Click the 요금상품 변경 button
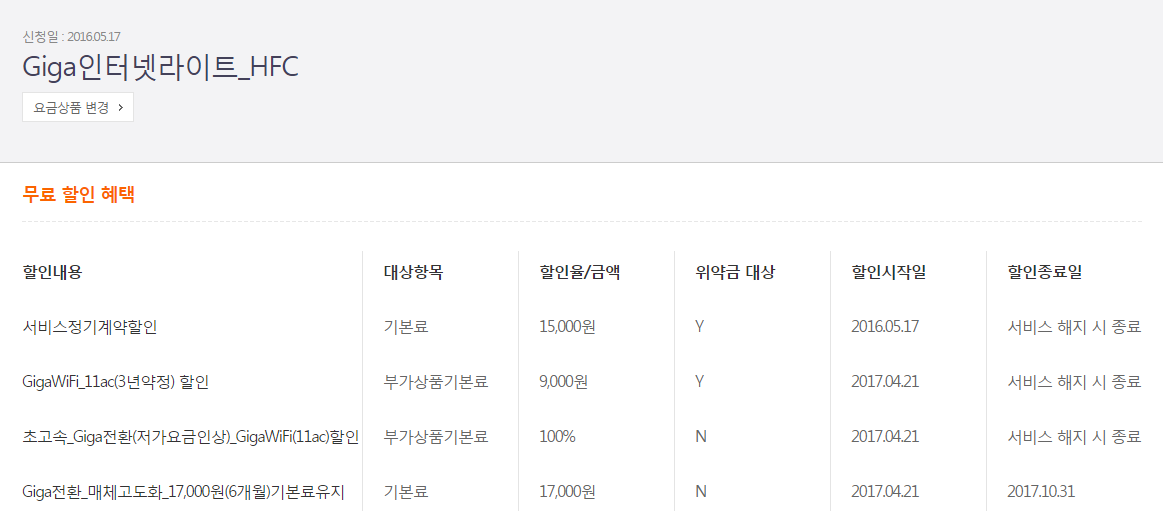 tap(78, 107)
